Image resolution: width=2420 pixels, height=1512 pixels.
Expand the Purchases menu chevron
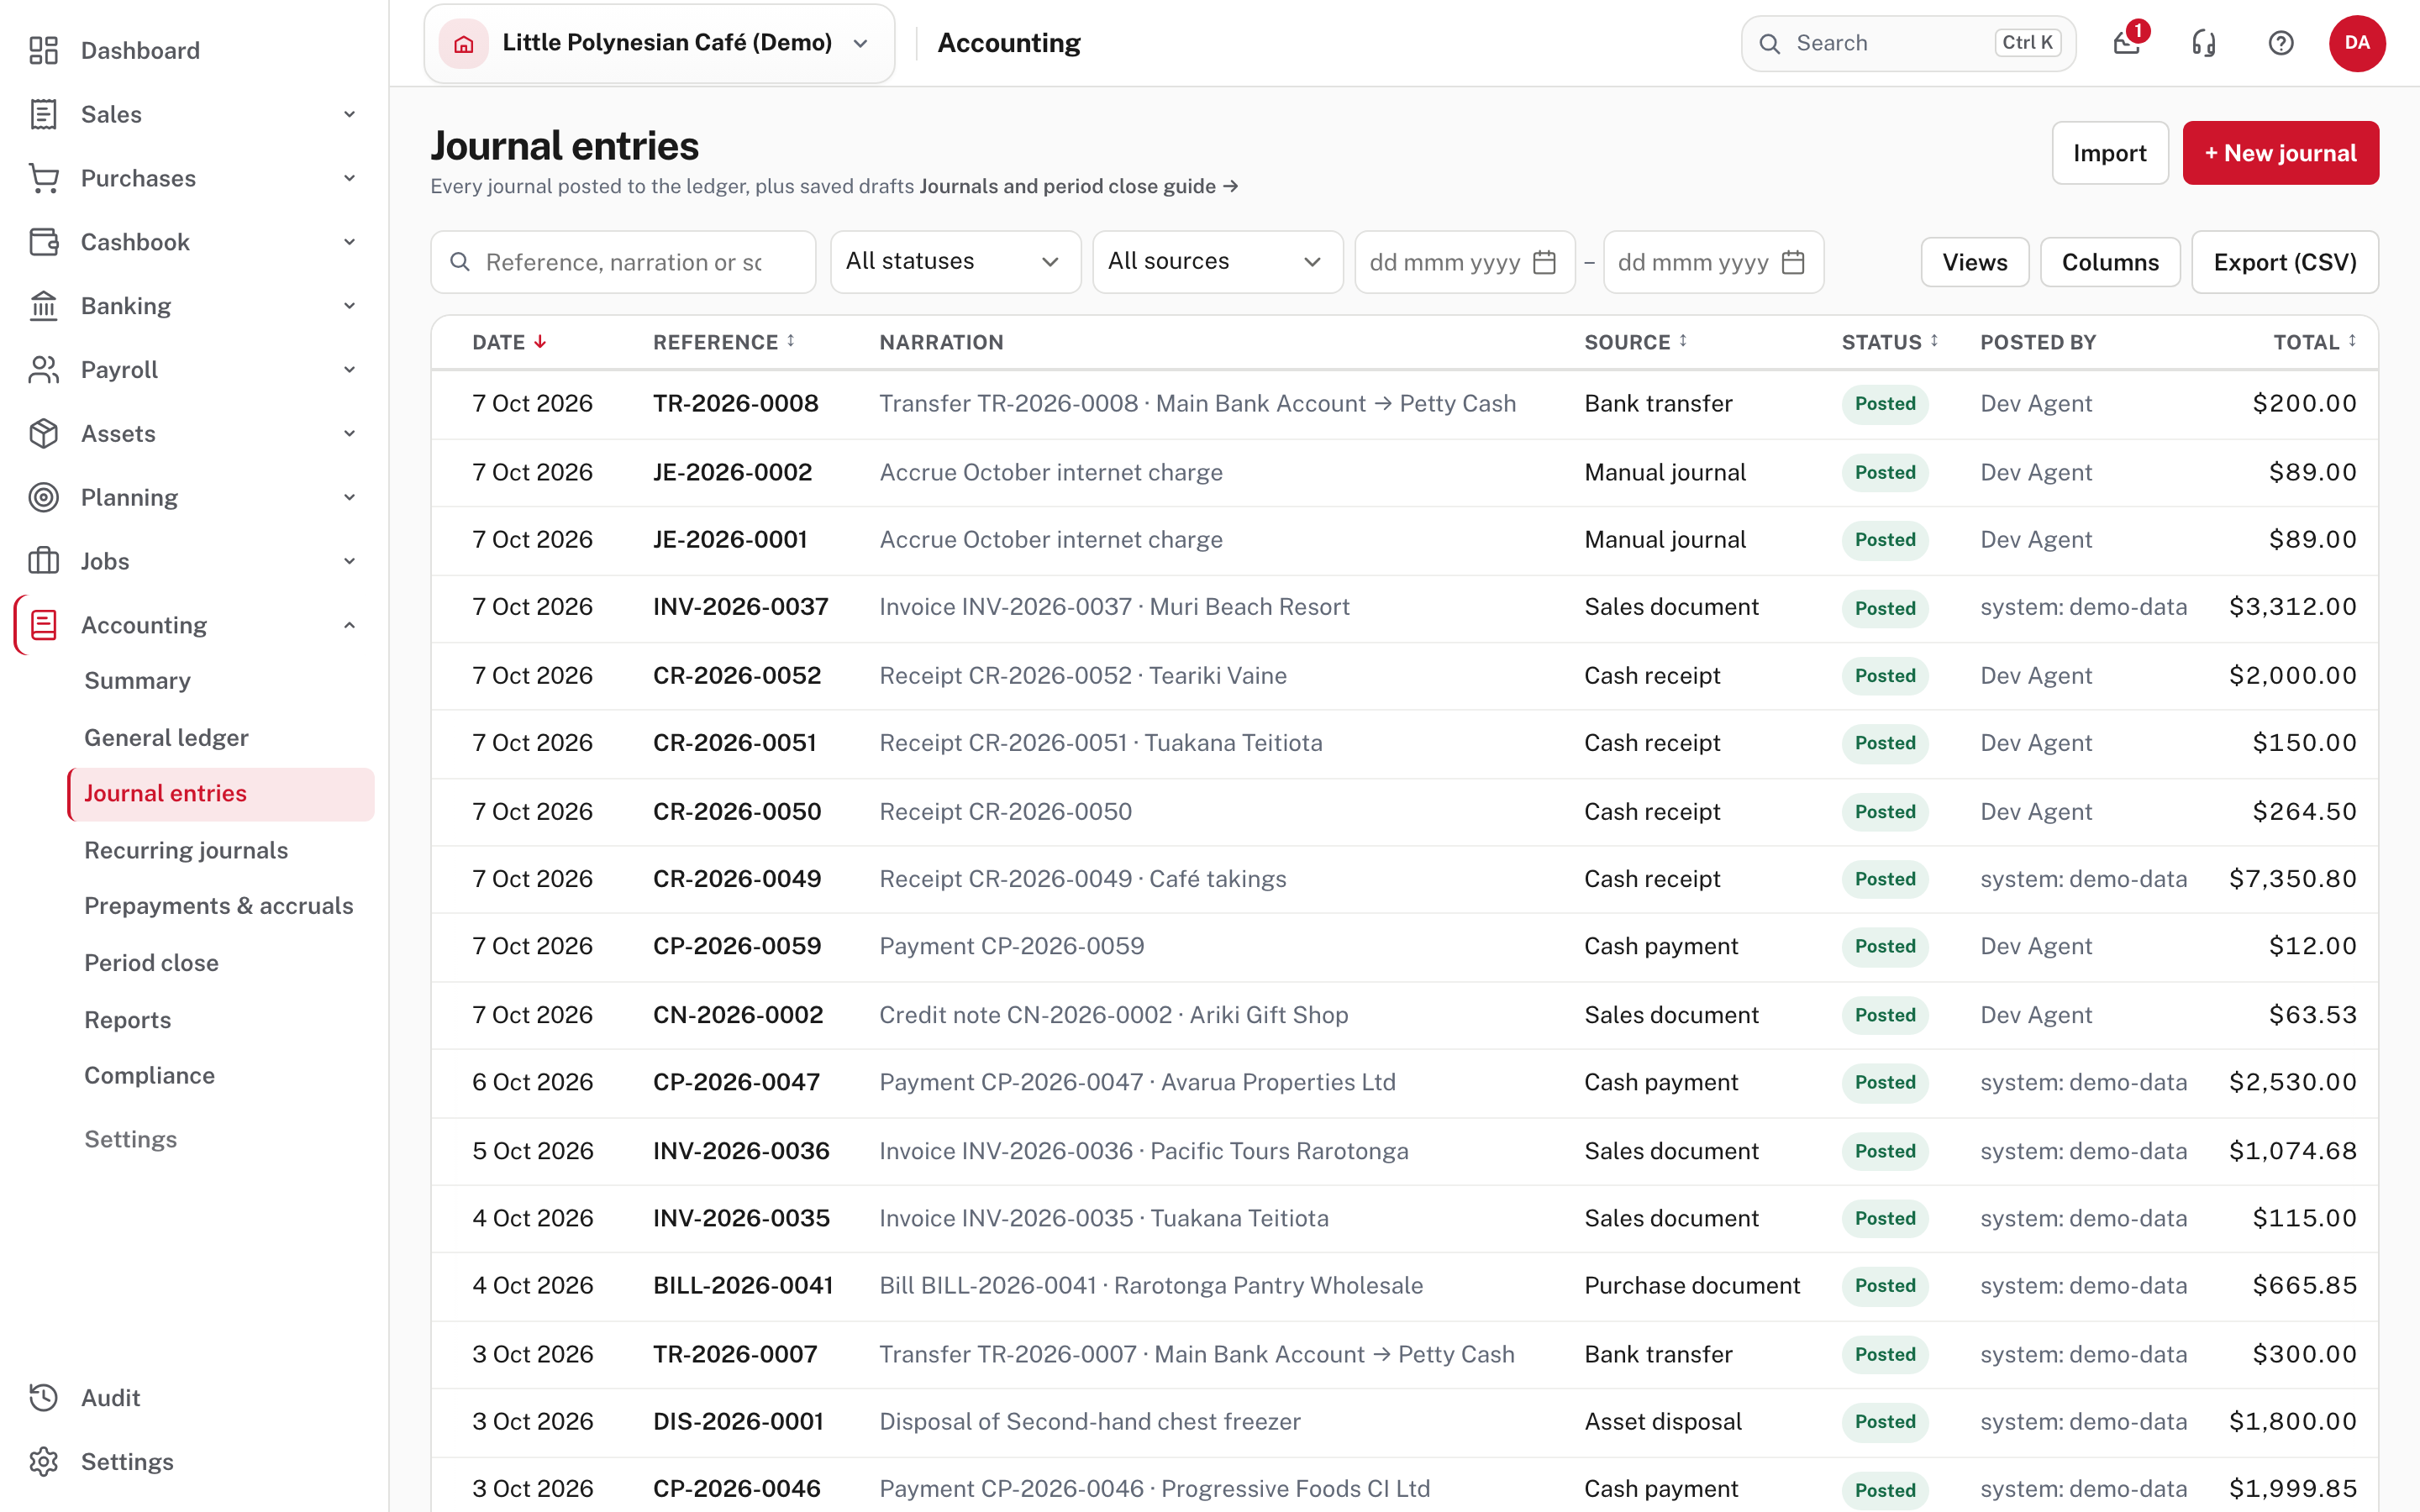[349, 178]
